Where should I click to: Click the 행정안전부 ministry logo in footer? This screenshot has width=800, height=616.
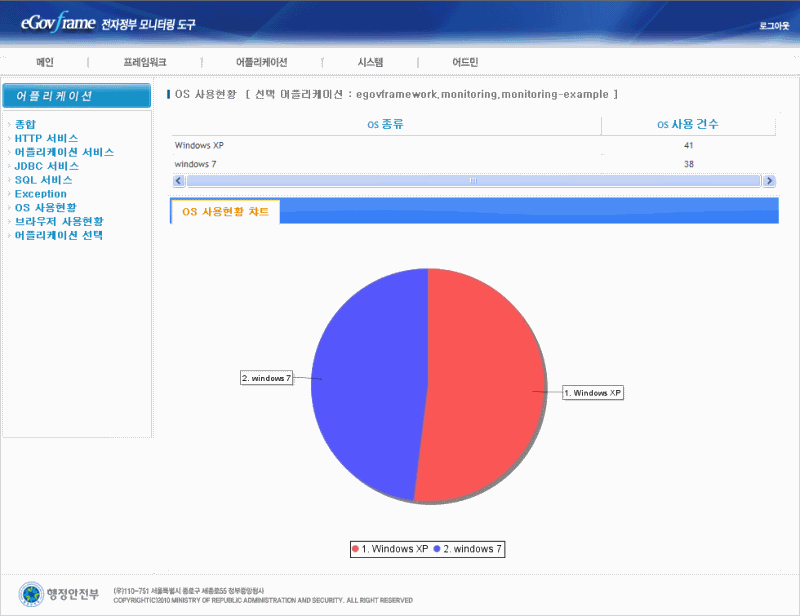(60, 593)
